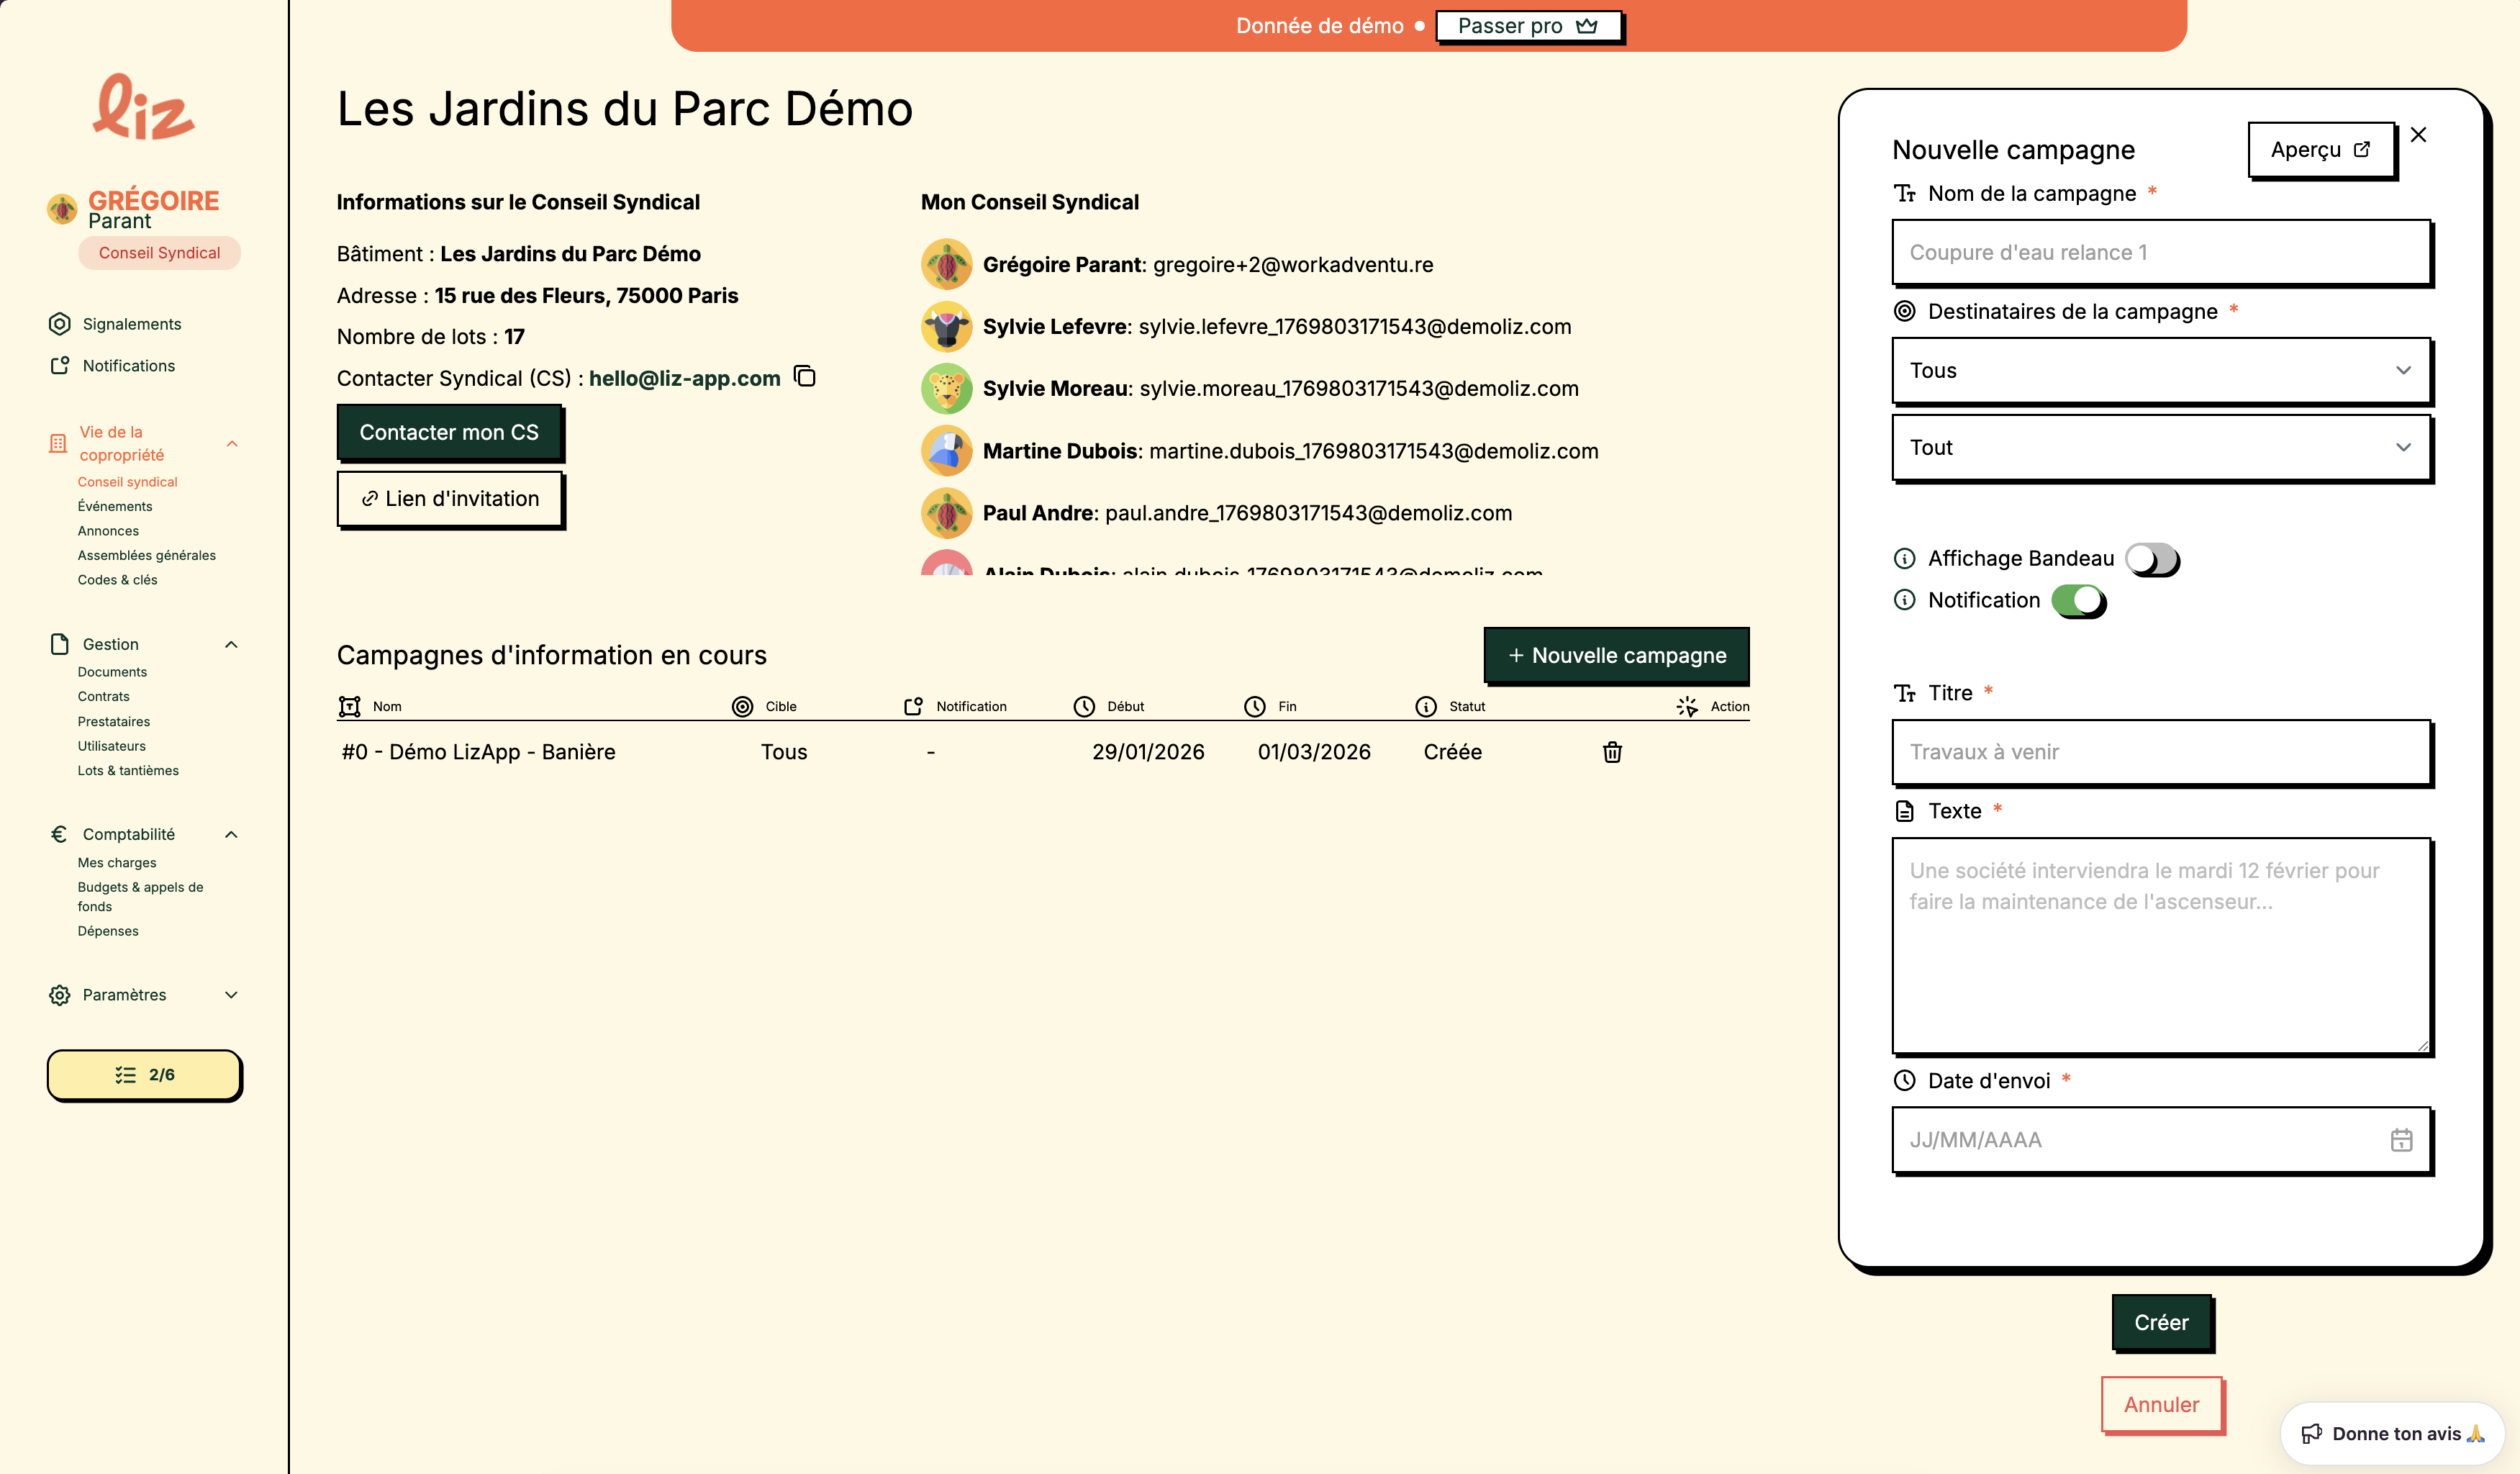Viewport: 2520px width, 1474px height.
Task: Copy the syndical email address icon
Action: 805,377
